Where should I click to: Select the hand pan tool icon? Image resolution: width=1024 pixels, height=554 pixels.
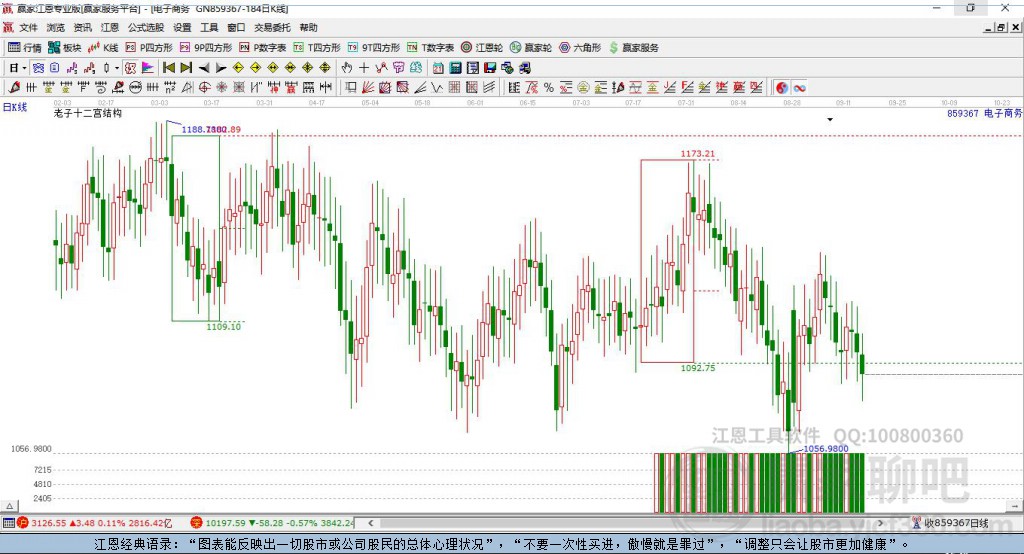[347, 67]
